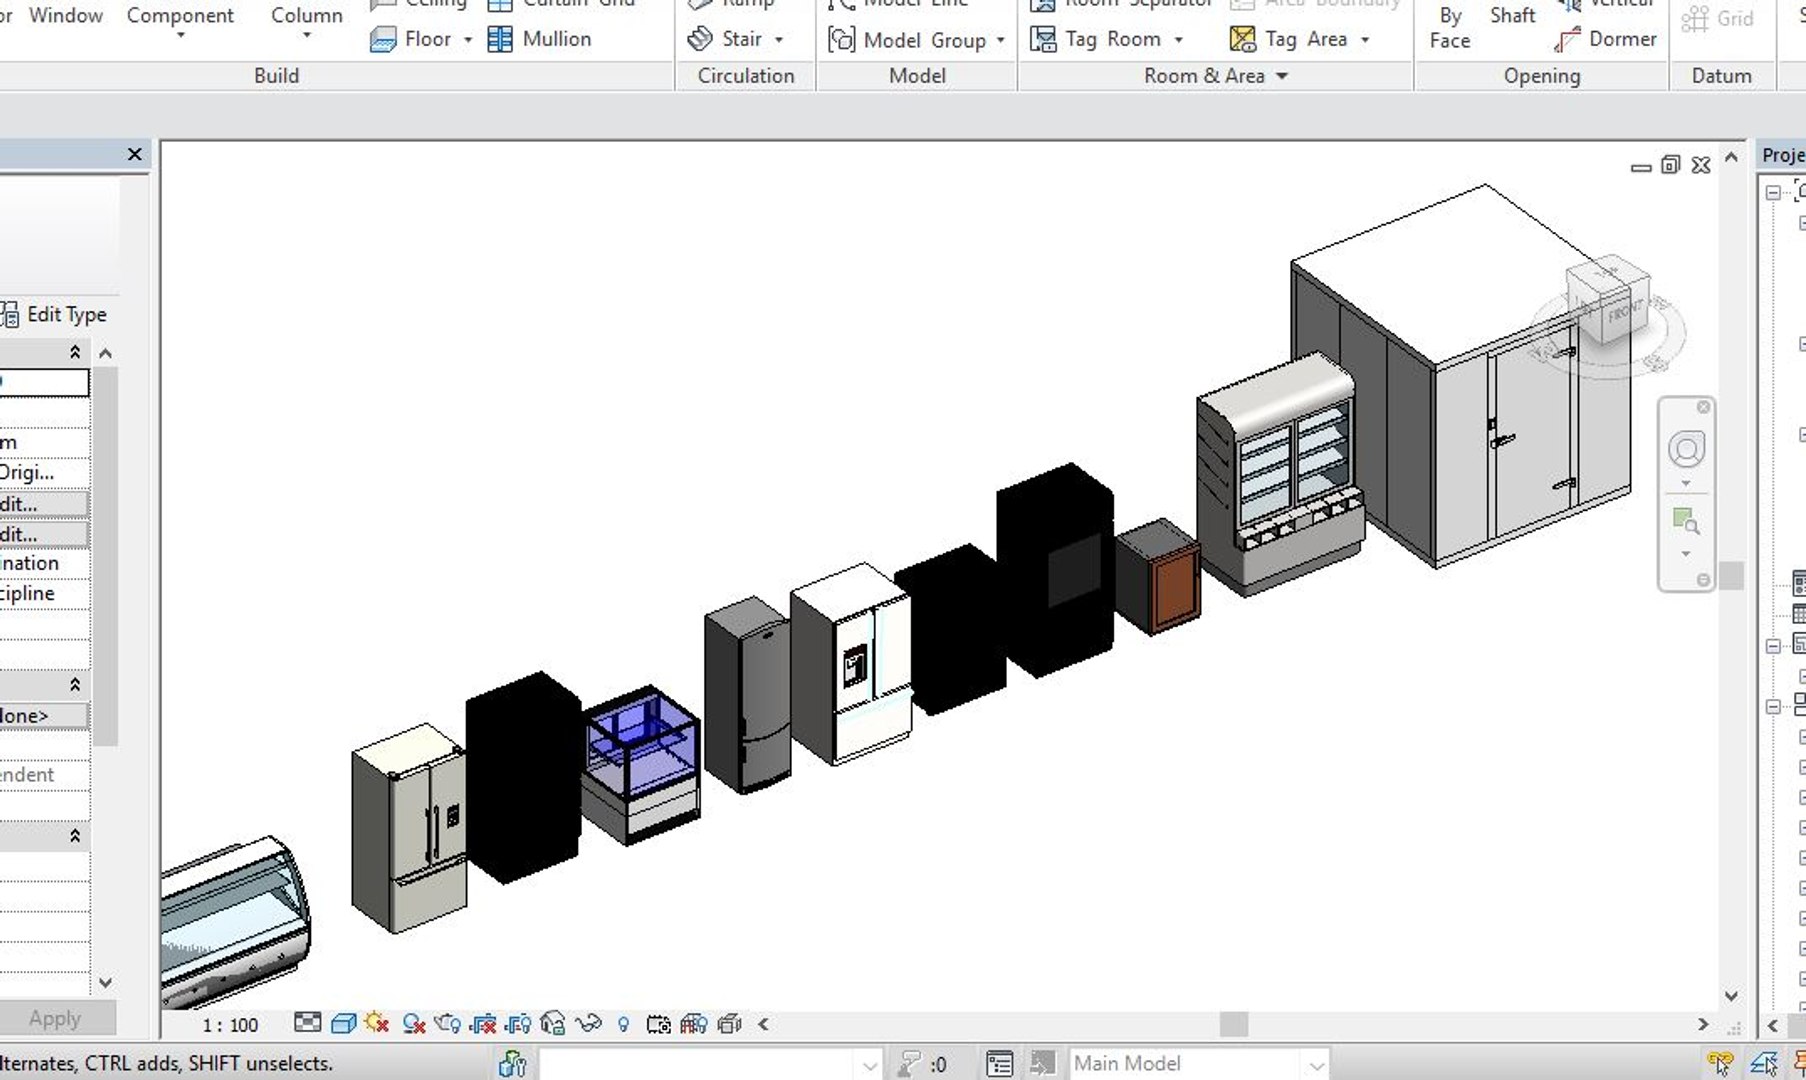Viewport: 1806px width, 1080px height.
Task: Click the 3D view horizontal scrollbar thumb
Action: (1234, 1024)
